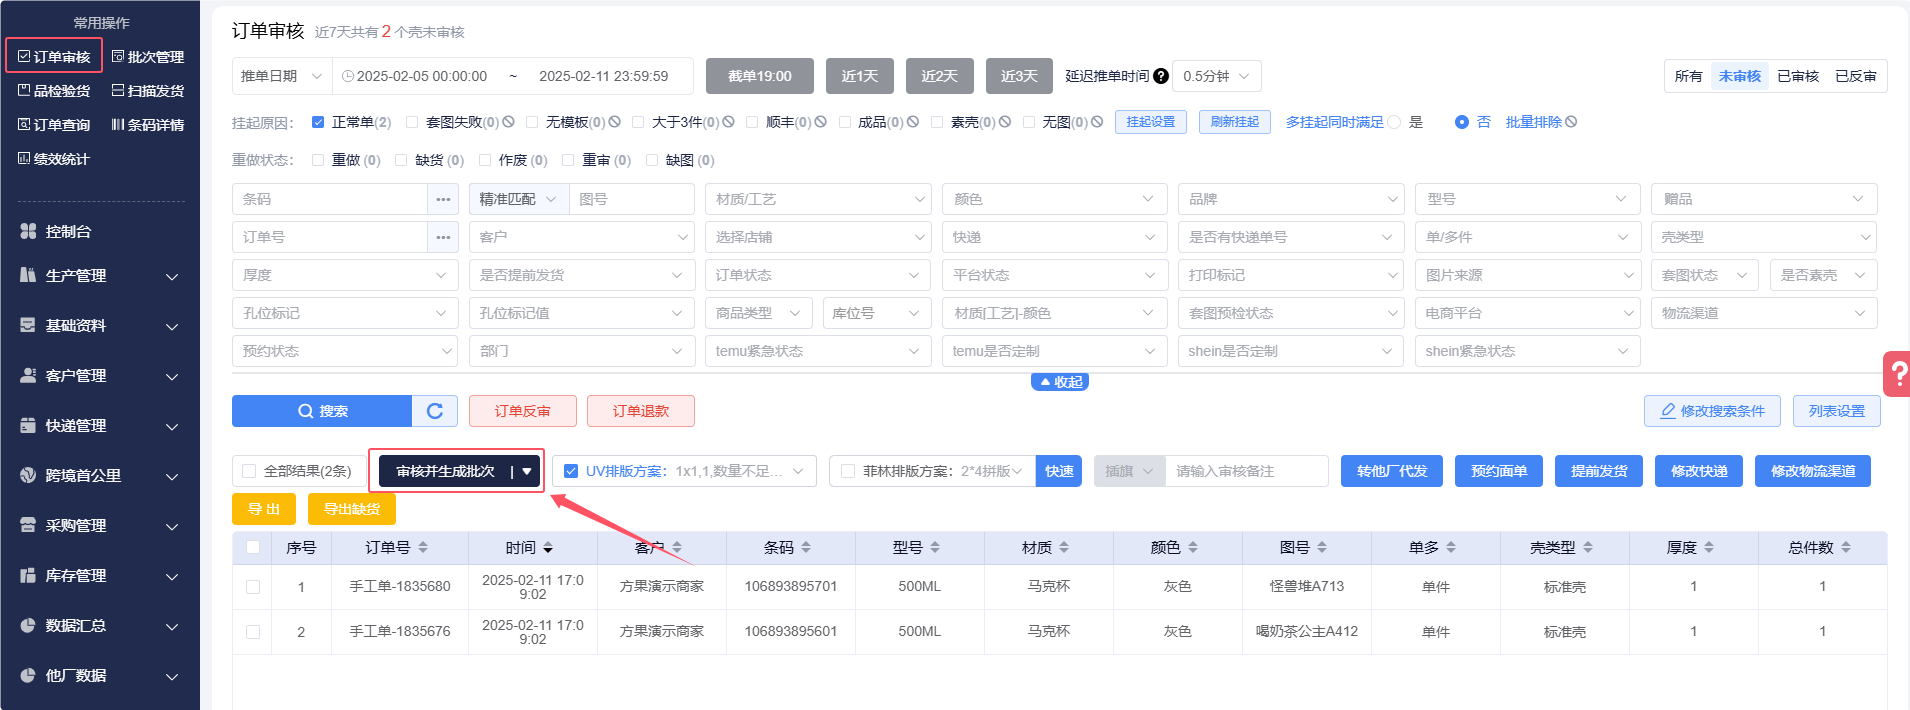
Task: Click the ellipsis icon beside 订单号 field
Action: 443,237
